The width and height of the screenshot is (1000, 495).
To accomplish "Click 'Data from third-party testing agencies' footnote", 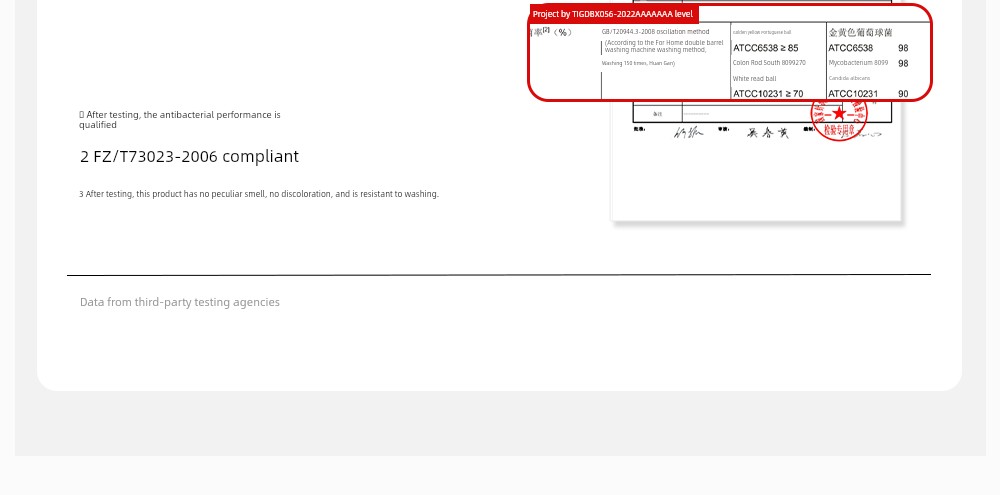I will [x=180, y=302].
